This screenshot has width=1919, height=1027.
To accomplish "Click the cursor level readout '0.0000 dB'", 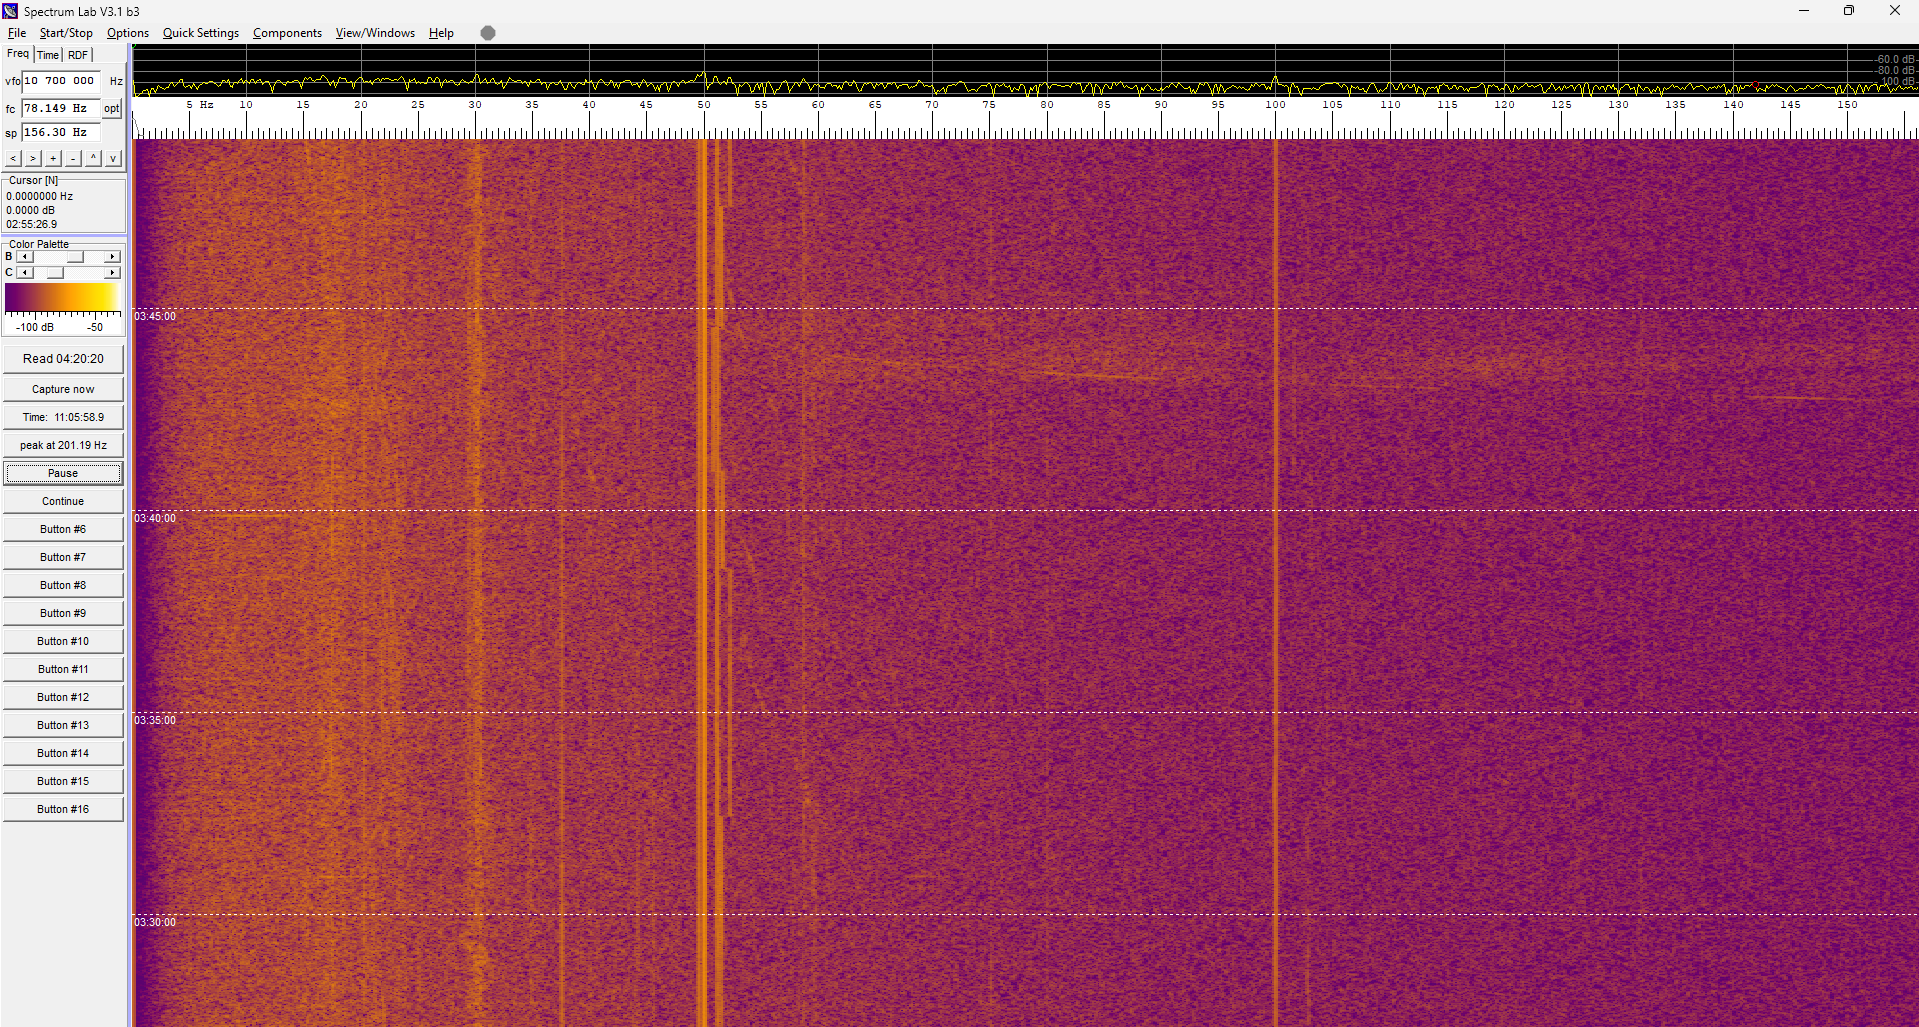I will [31, 210].
